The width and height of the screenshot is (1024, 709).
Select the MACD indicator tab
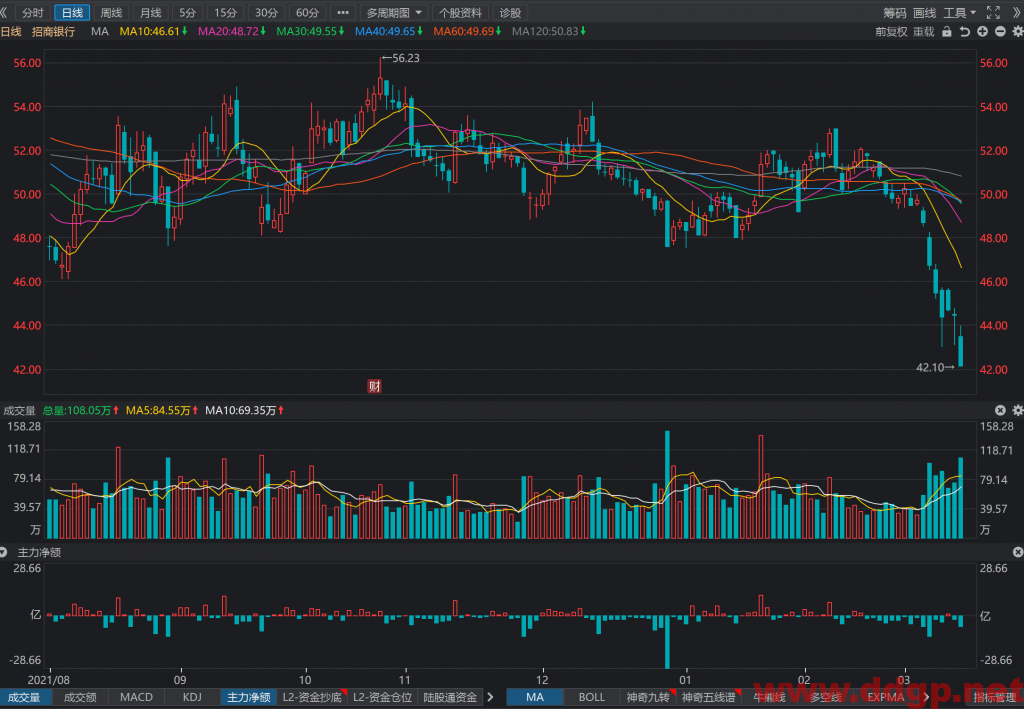[136, 697]
